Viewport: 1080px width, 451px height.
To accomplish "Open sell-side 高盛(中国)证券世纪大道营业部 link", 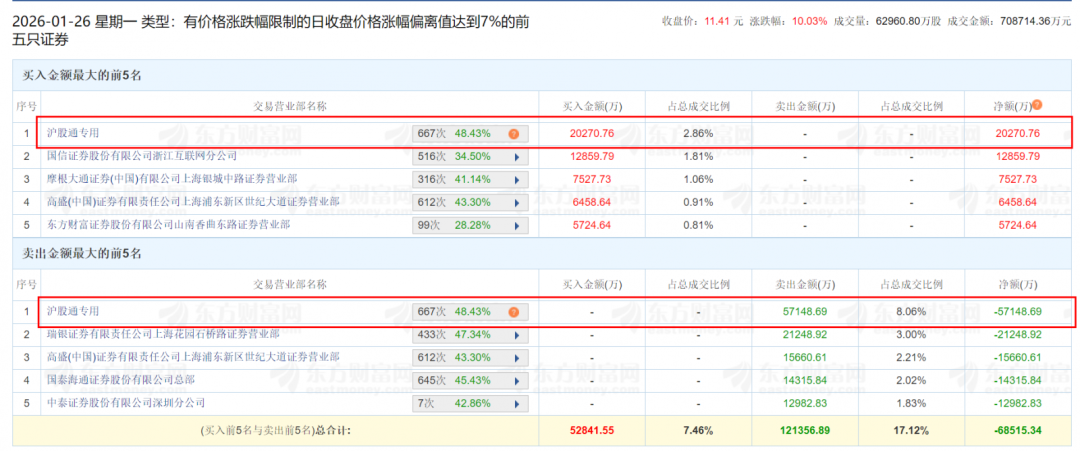I will tap(192, 357).
